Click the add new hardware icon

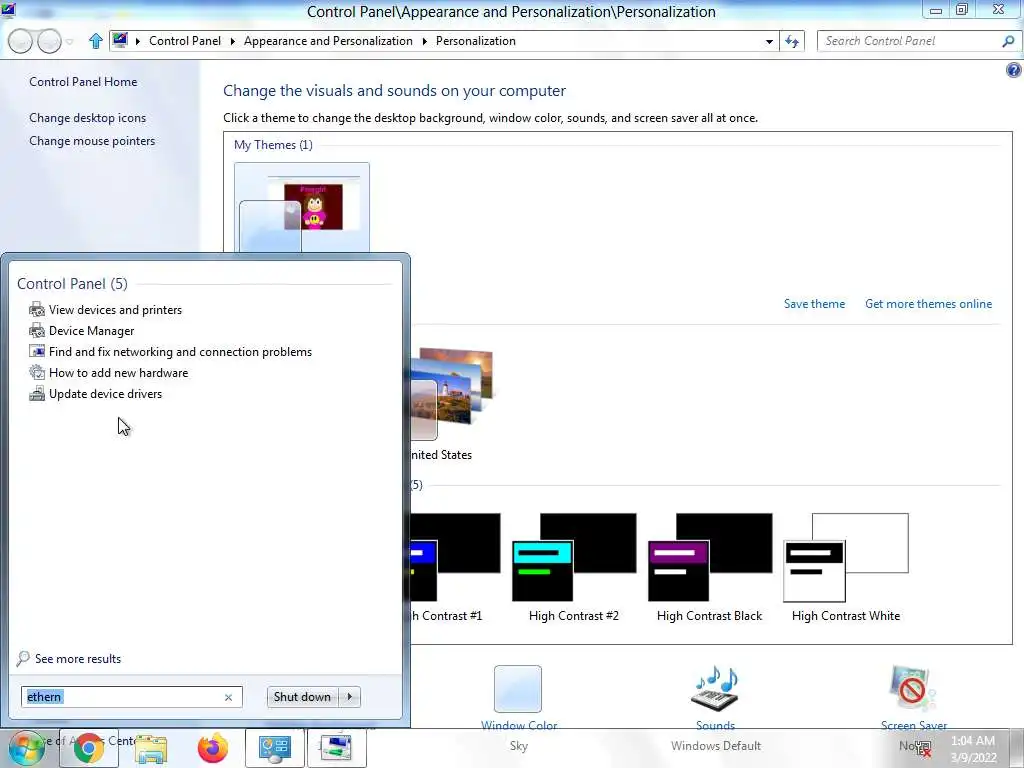[37, 372]
